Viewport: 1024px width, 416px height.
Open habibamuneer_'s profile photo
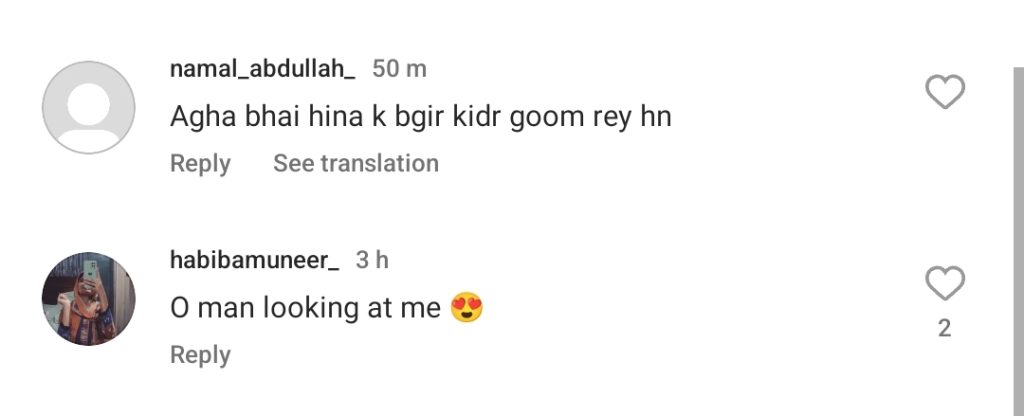(x=89, y=298)
